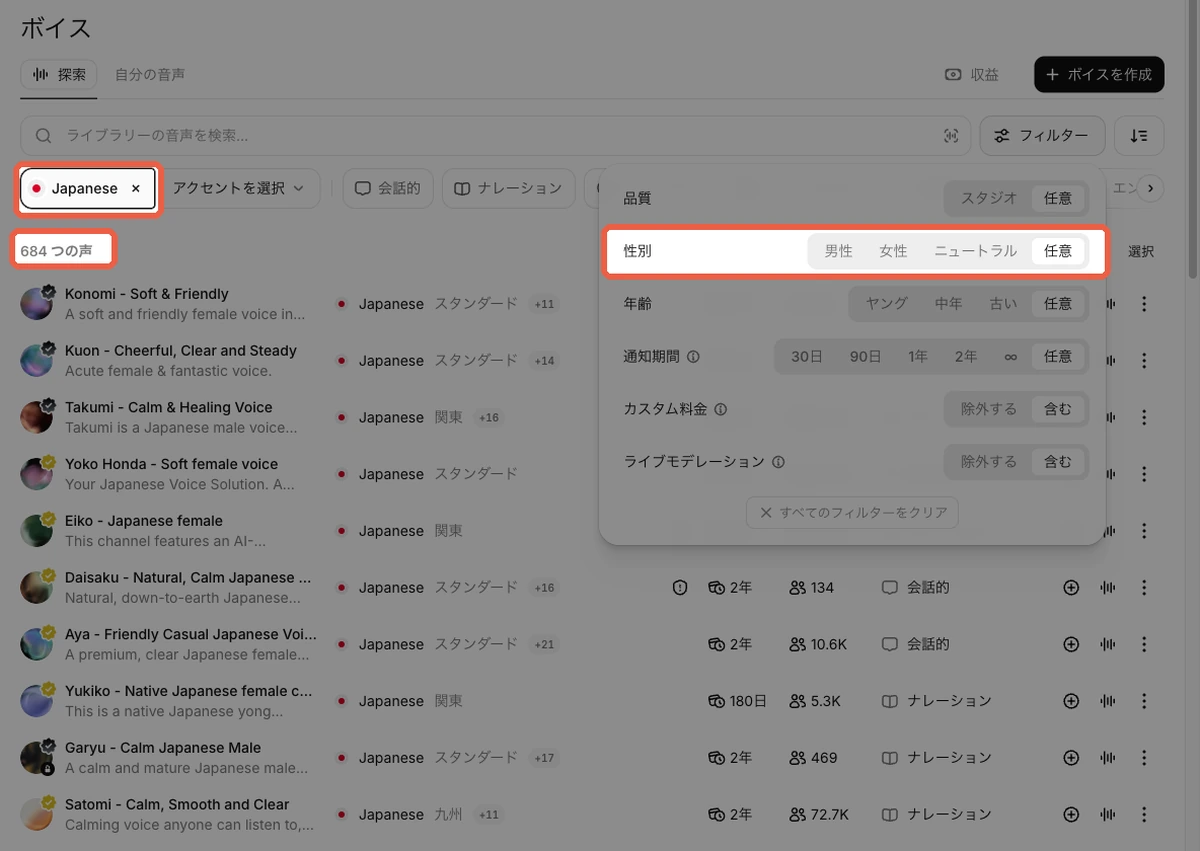1200x851 pixels.
Task: Focus the voice library search field
Action: coord(495,136)
